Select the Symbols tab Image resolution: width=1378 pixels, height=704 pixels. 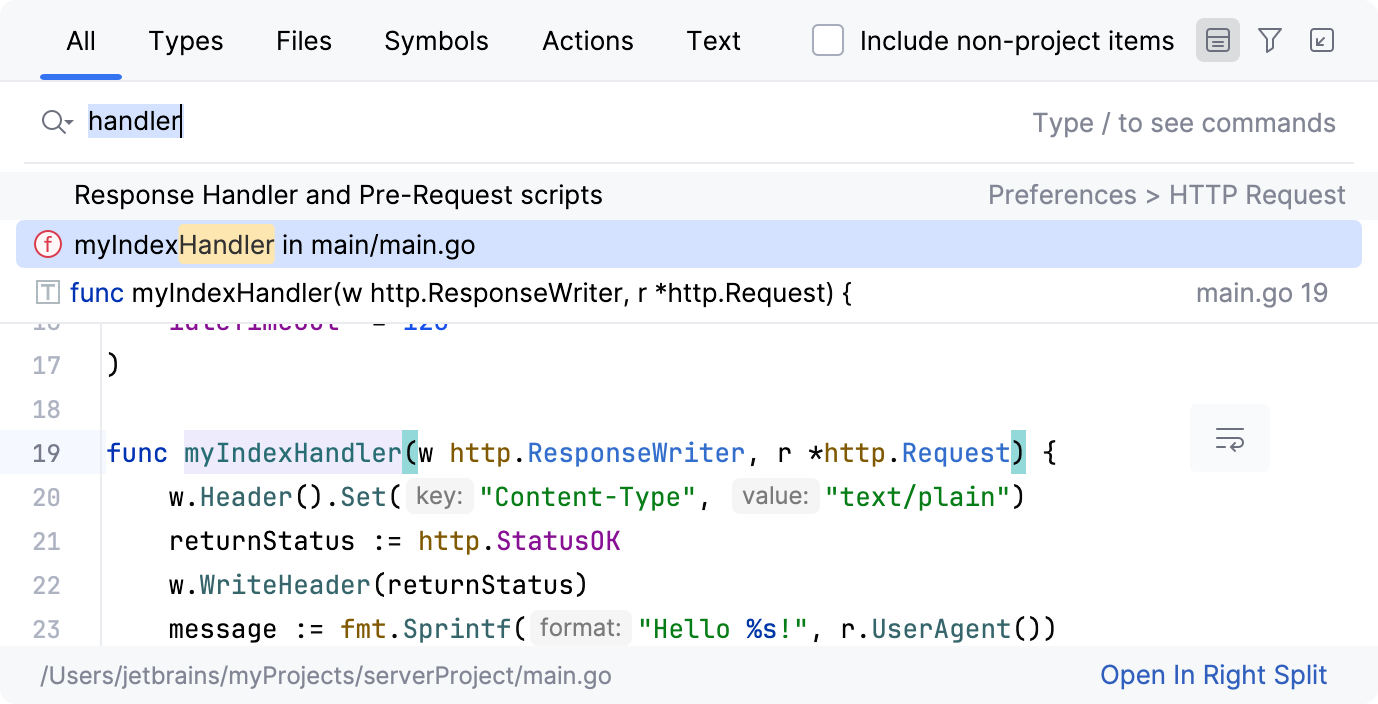point(436,41)
